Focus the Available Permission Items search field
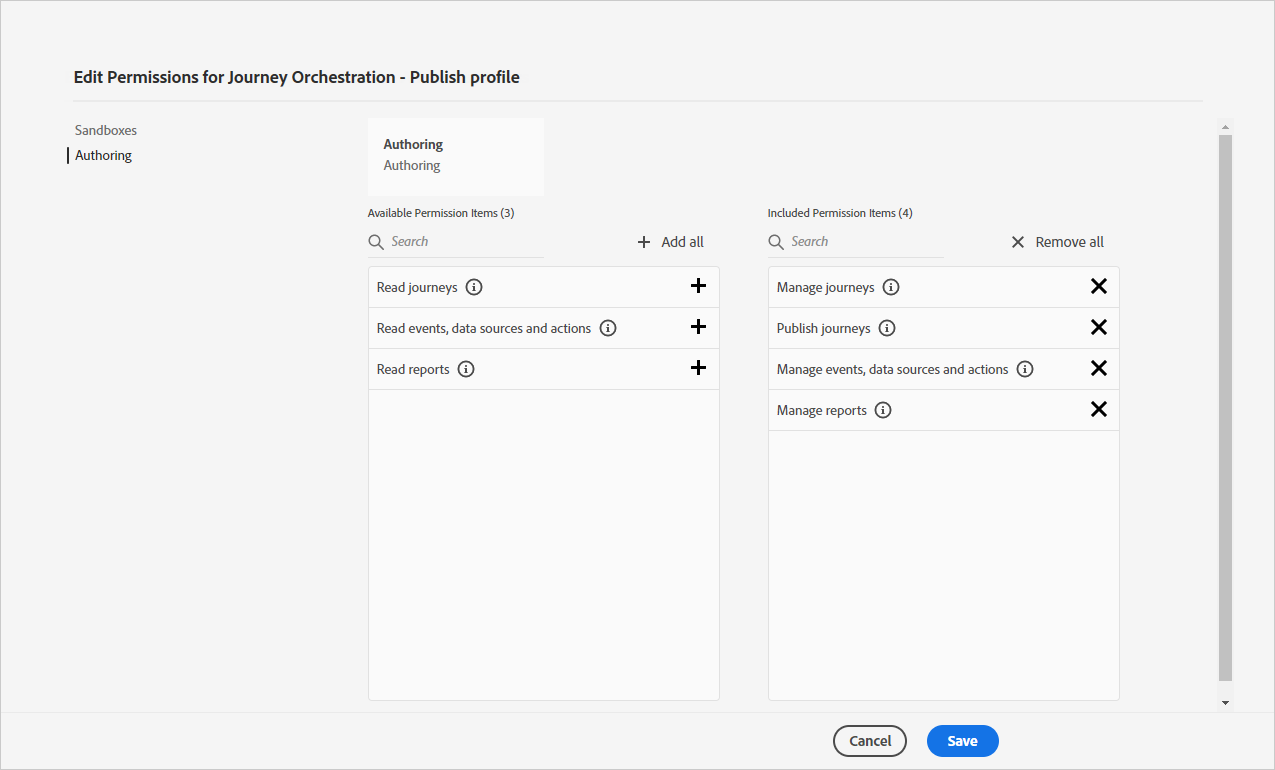 point(465,242)
